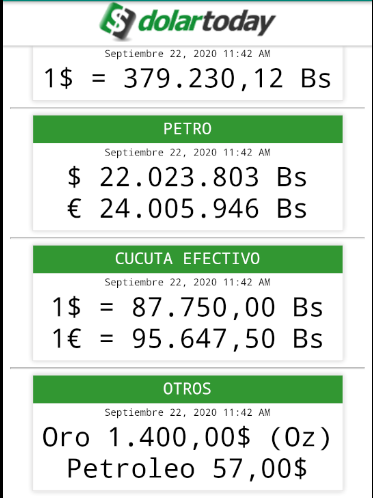Click the Oro 1.400,00$ (Oz) price
The image size is (373, 498).
pyautogui.click(x=187, y=437)
